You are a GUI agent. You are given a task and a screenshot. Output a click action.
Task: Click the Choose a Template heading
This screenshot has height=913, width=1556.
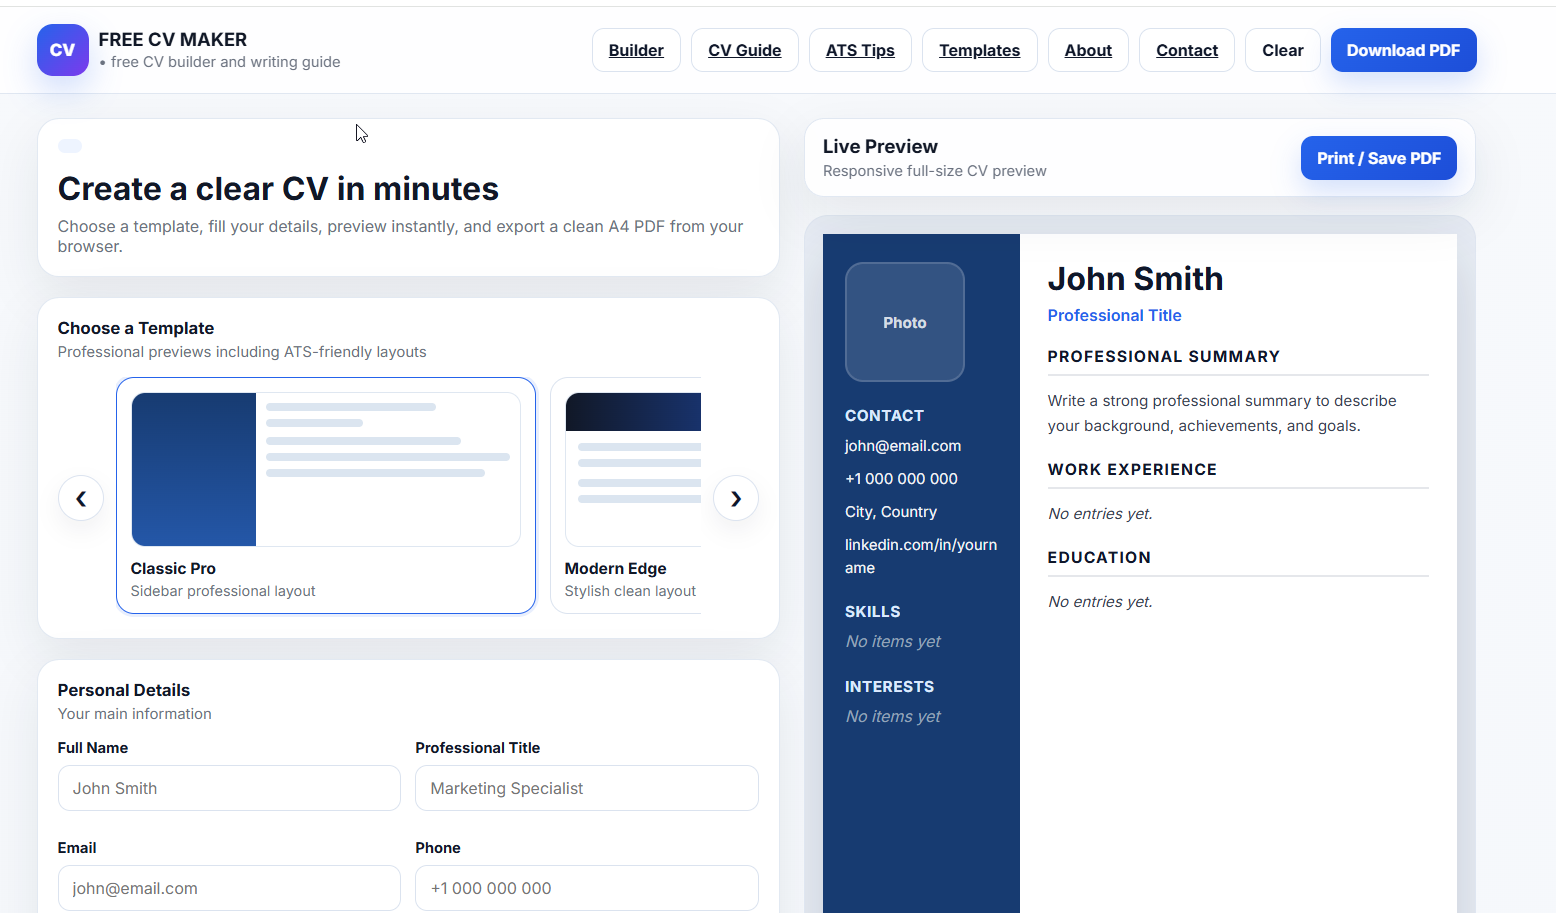click(x=136, y=328)
